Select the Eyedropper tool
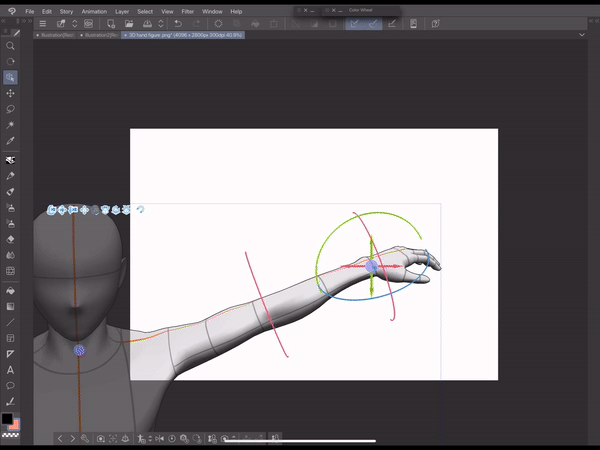This screenshot has width=600, height=450. pyautogui.click(x=10, y=141)
